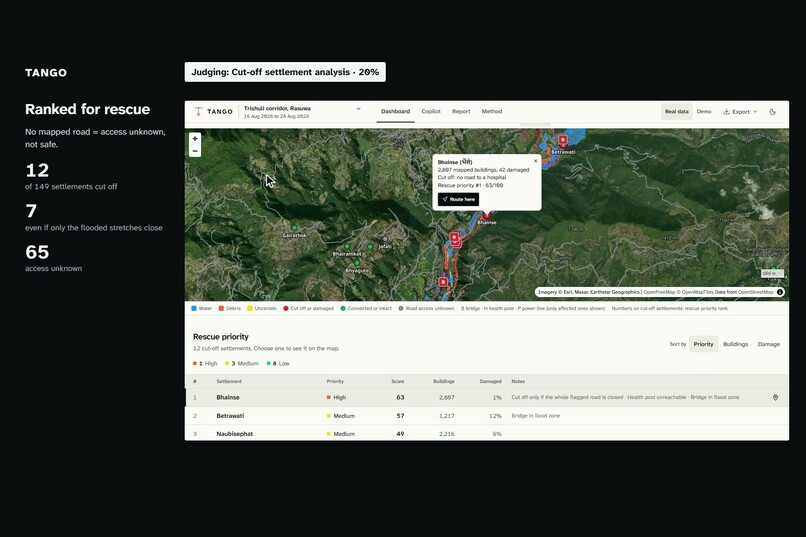Click the green Gairathok settlement dot
806x537 pixels.
(294, 228)
